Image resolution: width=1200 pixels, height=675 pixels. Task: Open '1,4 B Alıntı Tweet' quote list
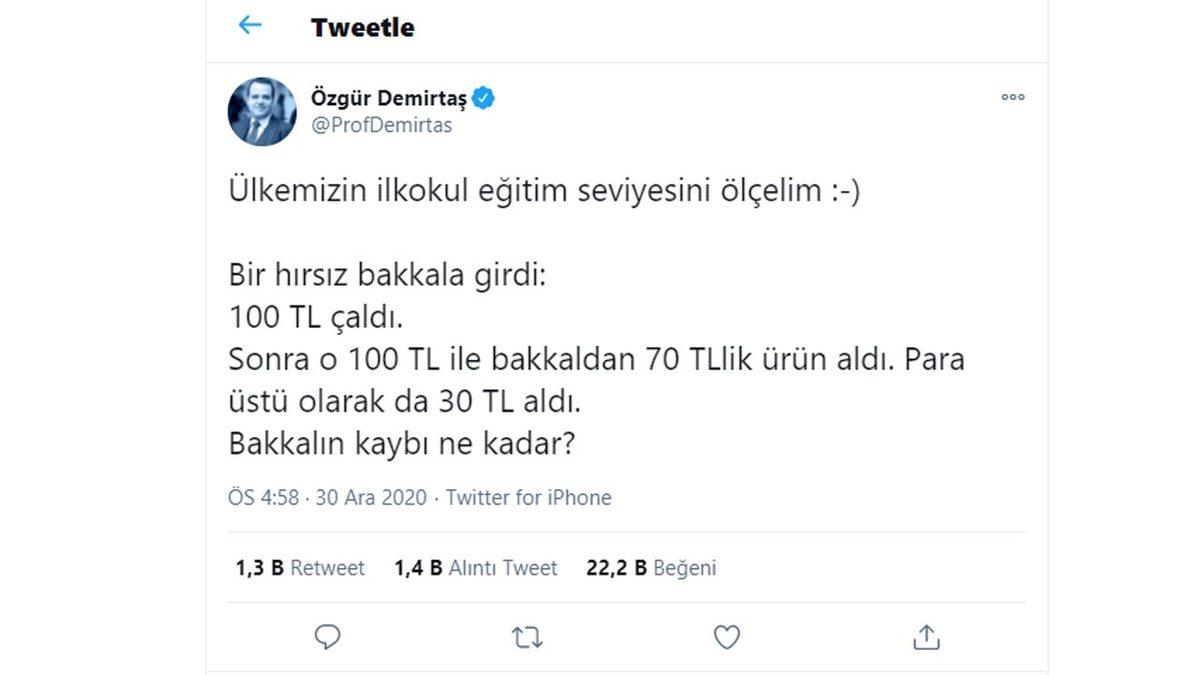click(x=477, y=567)
